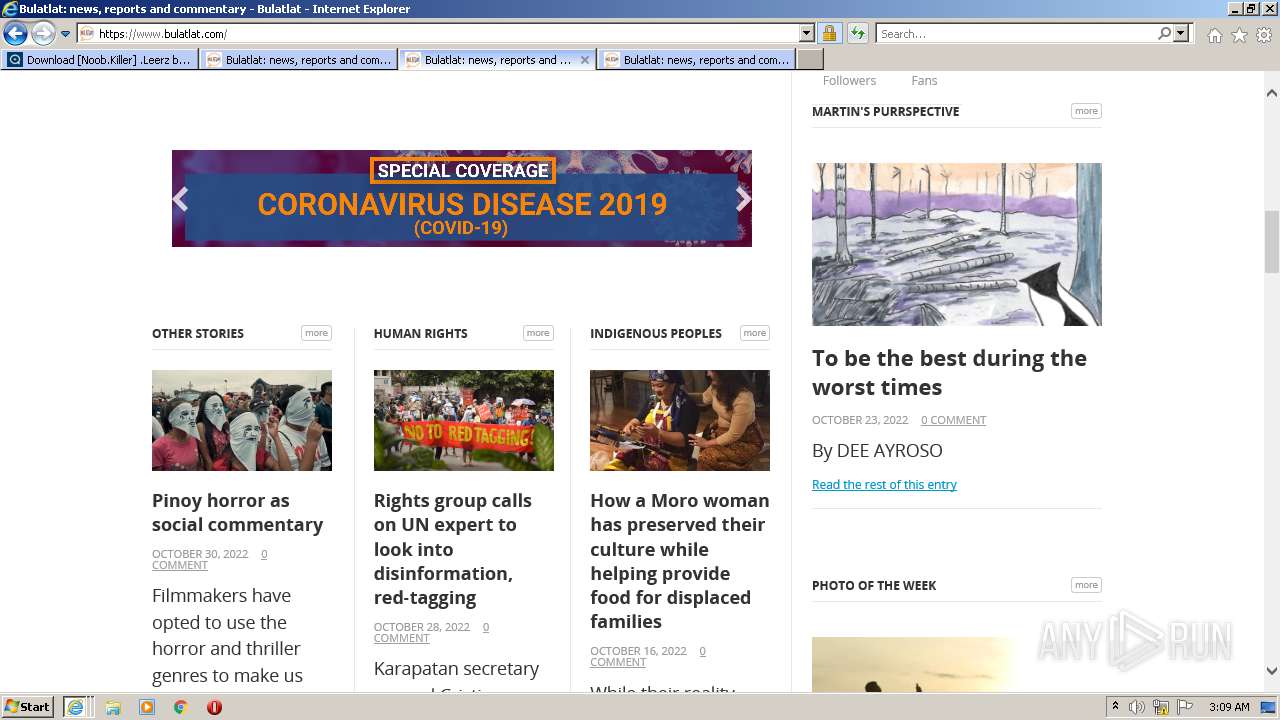Open the recent pages dropdown arrow
This screenshot has width=1280, height=720.
click(x=66, y=34)
